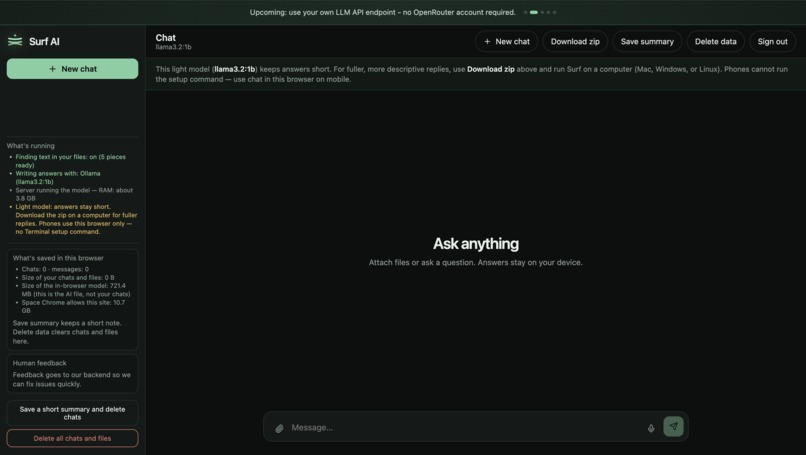
Task: Click the Surf AI wave logo icon
Action: [15, 41]
